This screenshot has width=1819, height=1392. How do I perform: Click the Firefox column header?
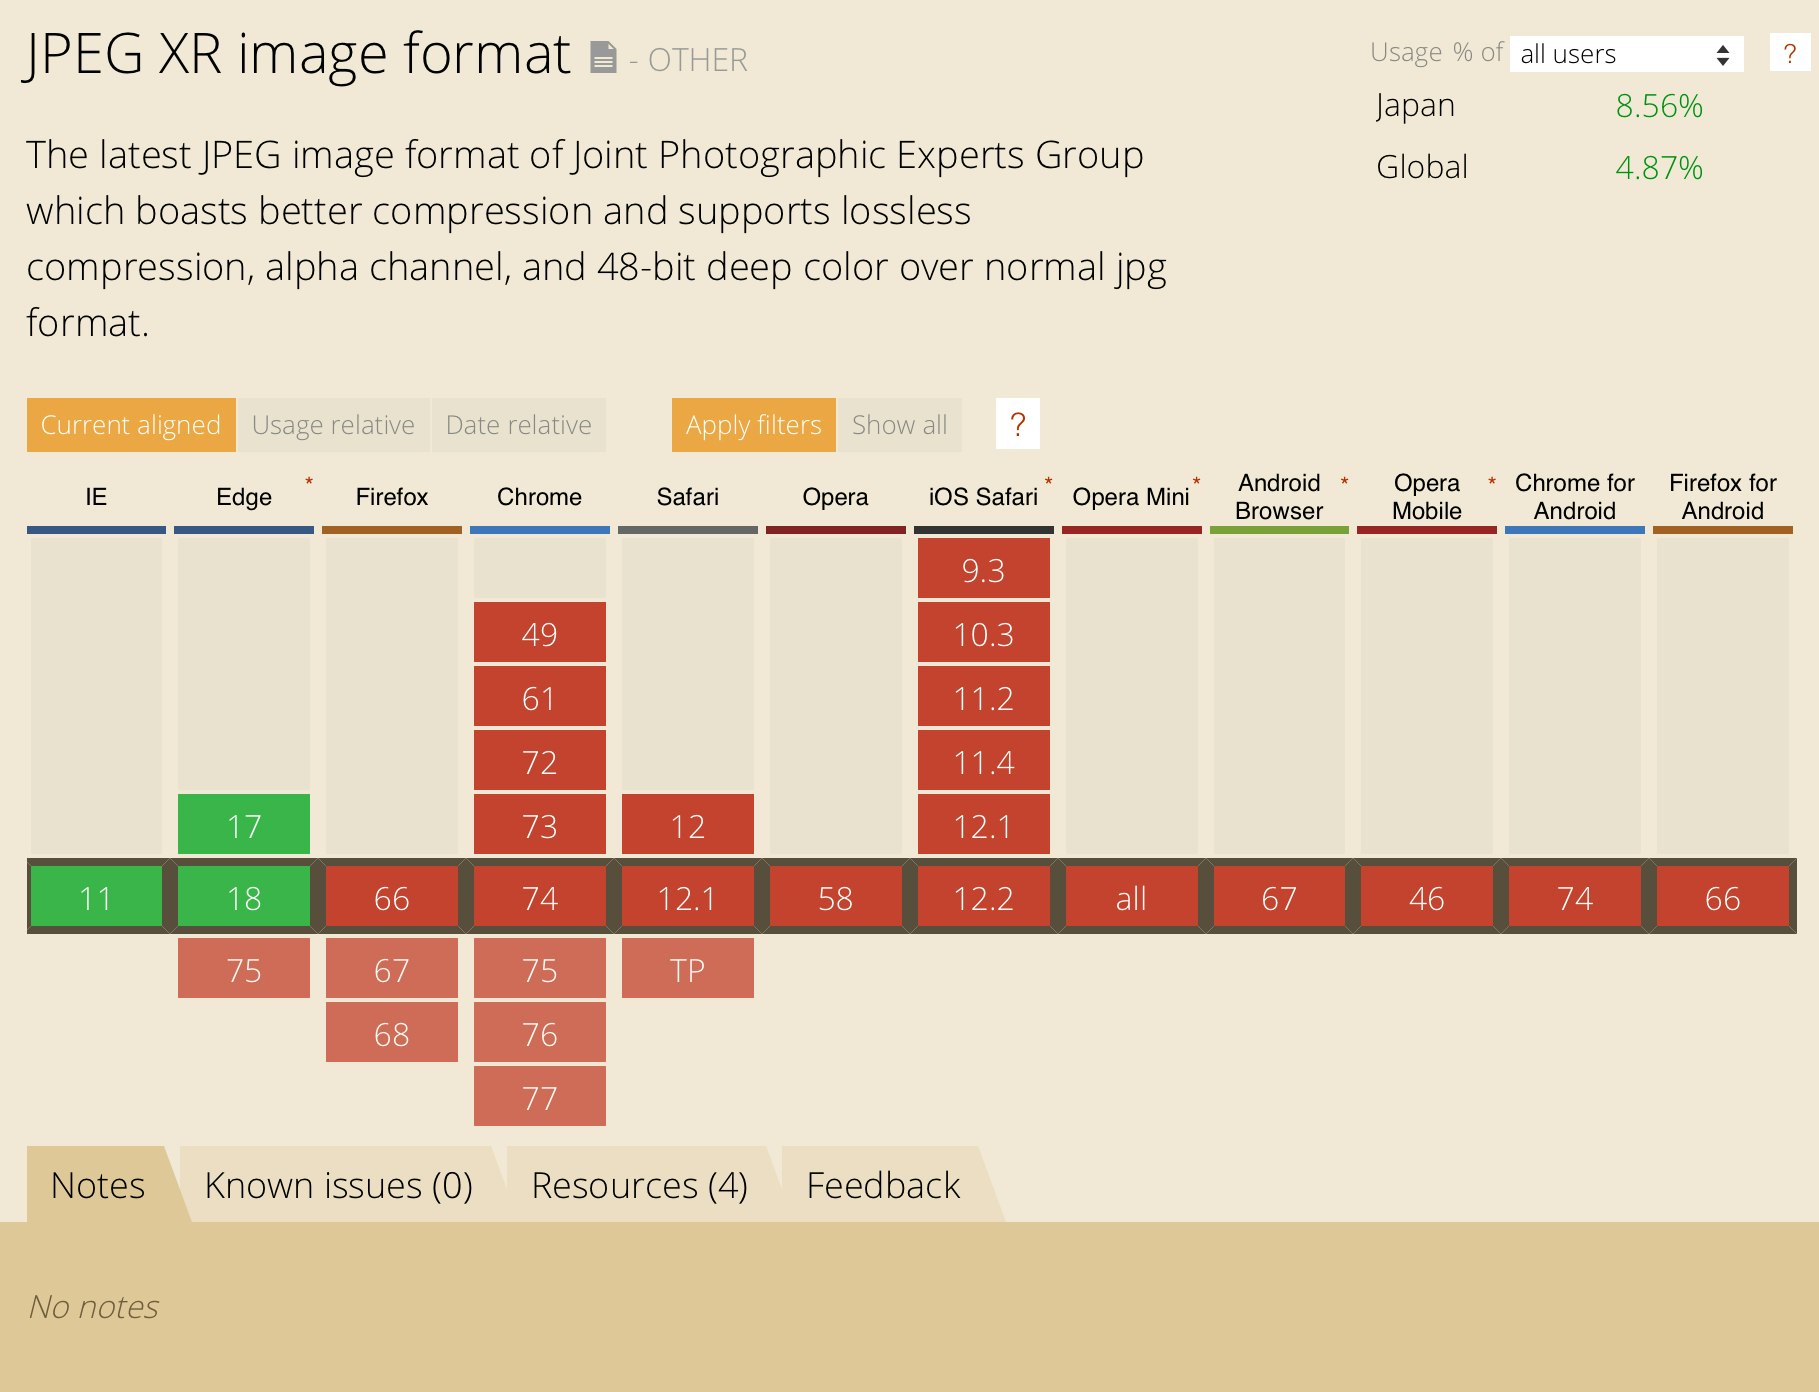392,497
